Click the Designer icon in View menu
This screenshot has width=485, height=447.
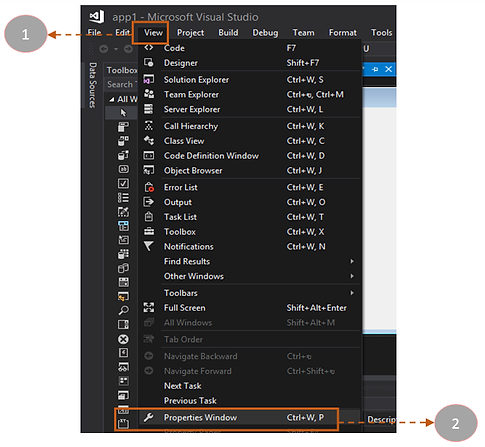(x=149, y=62)
